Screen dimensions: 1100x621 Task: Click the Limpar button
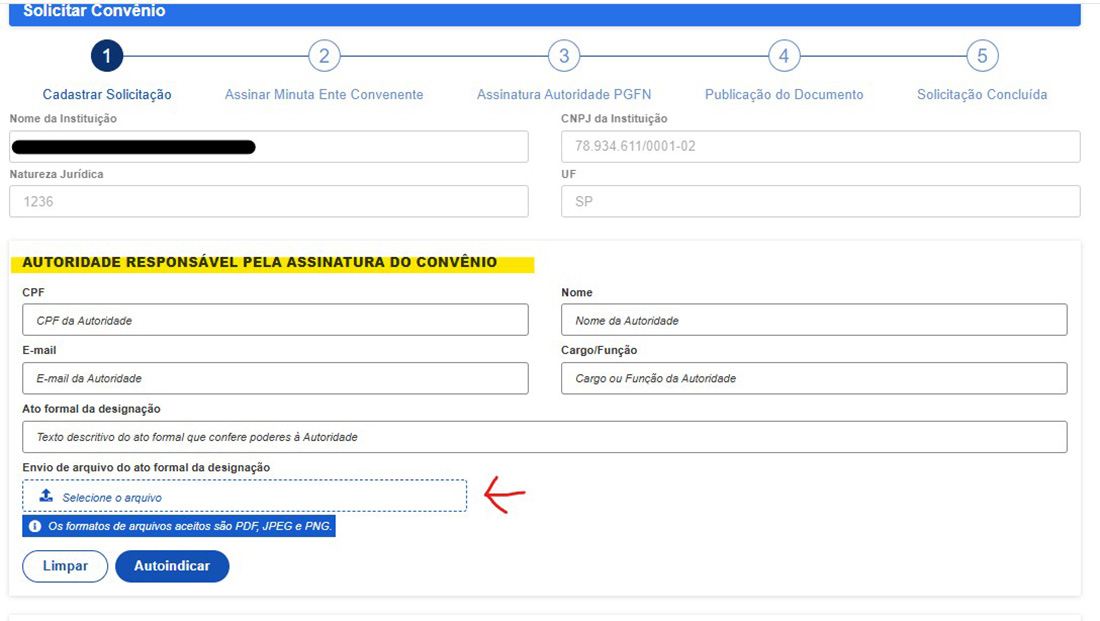(65, 566)
